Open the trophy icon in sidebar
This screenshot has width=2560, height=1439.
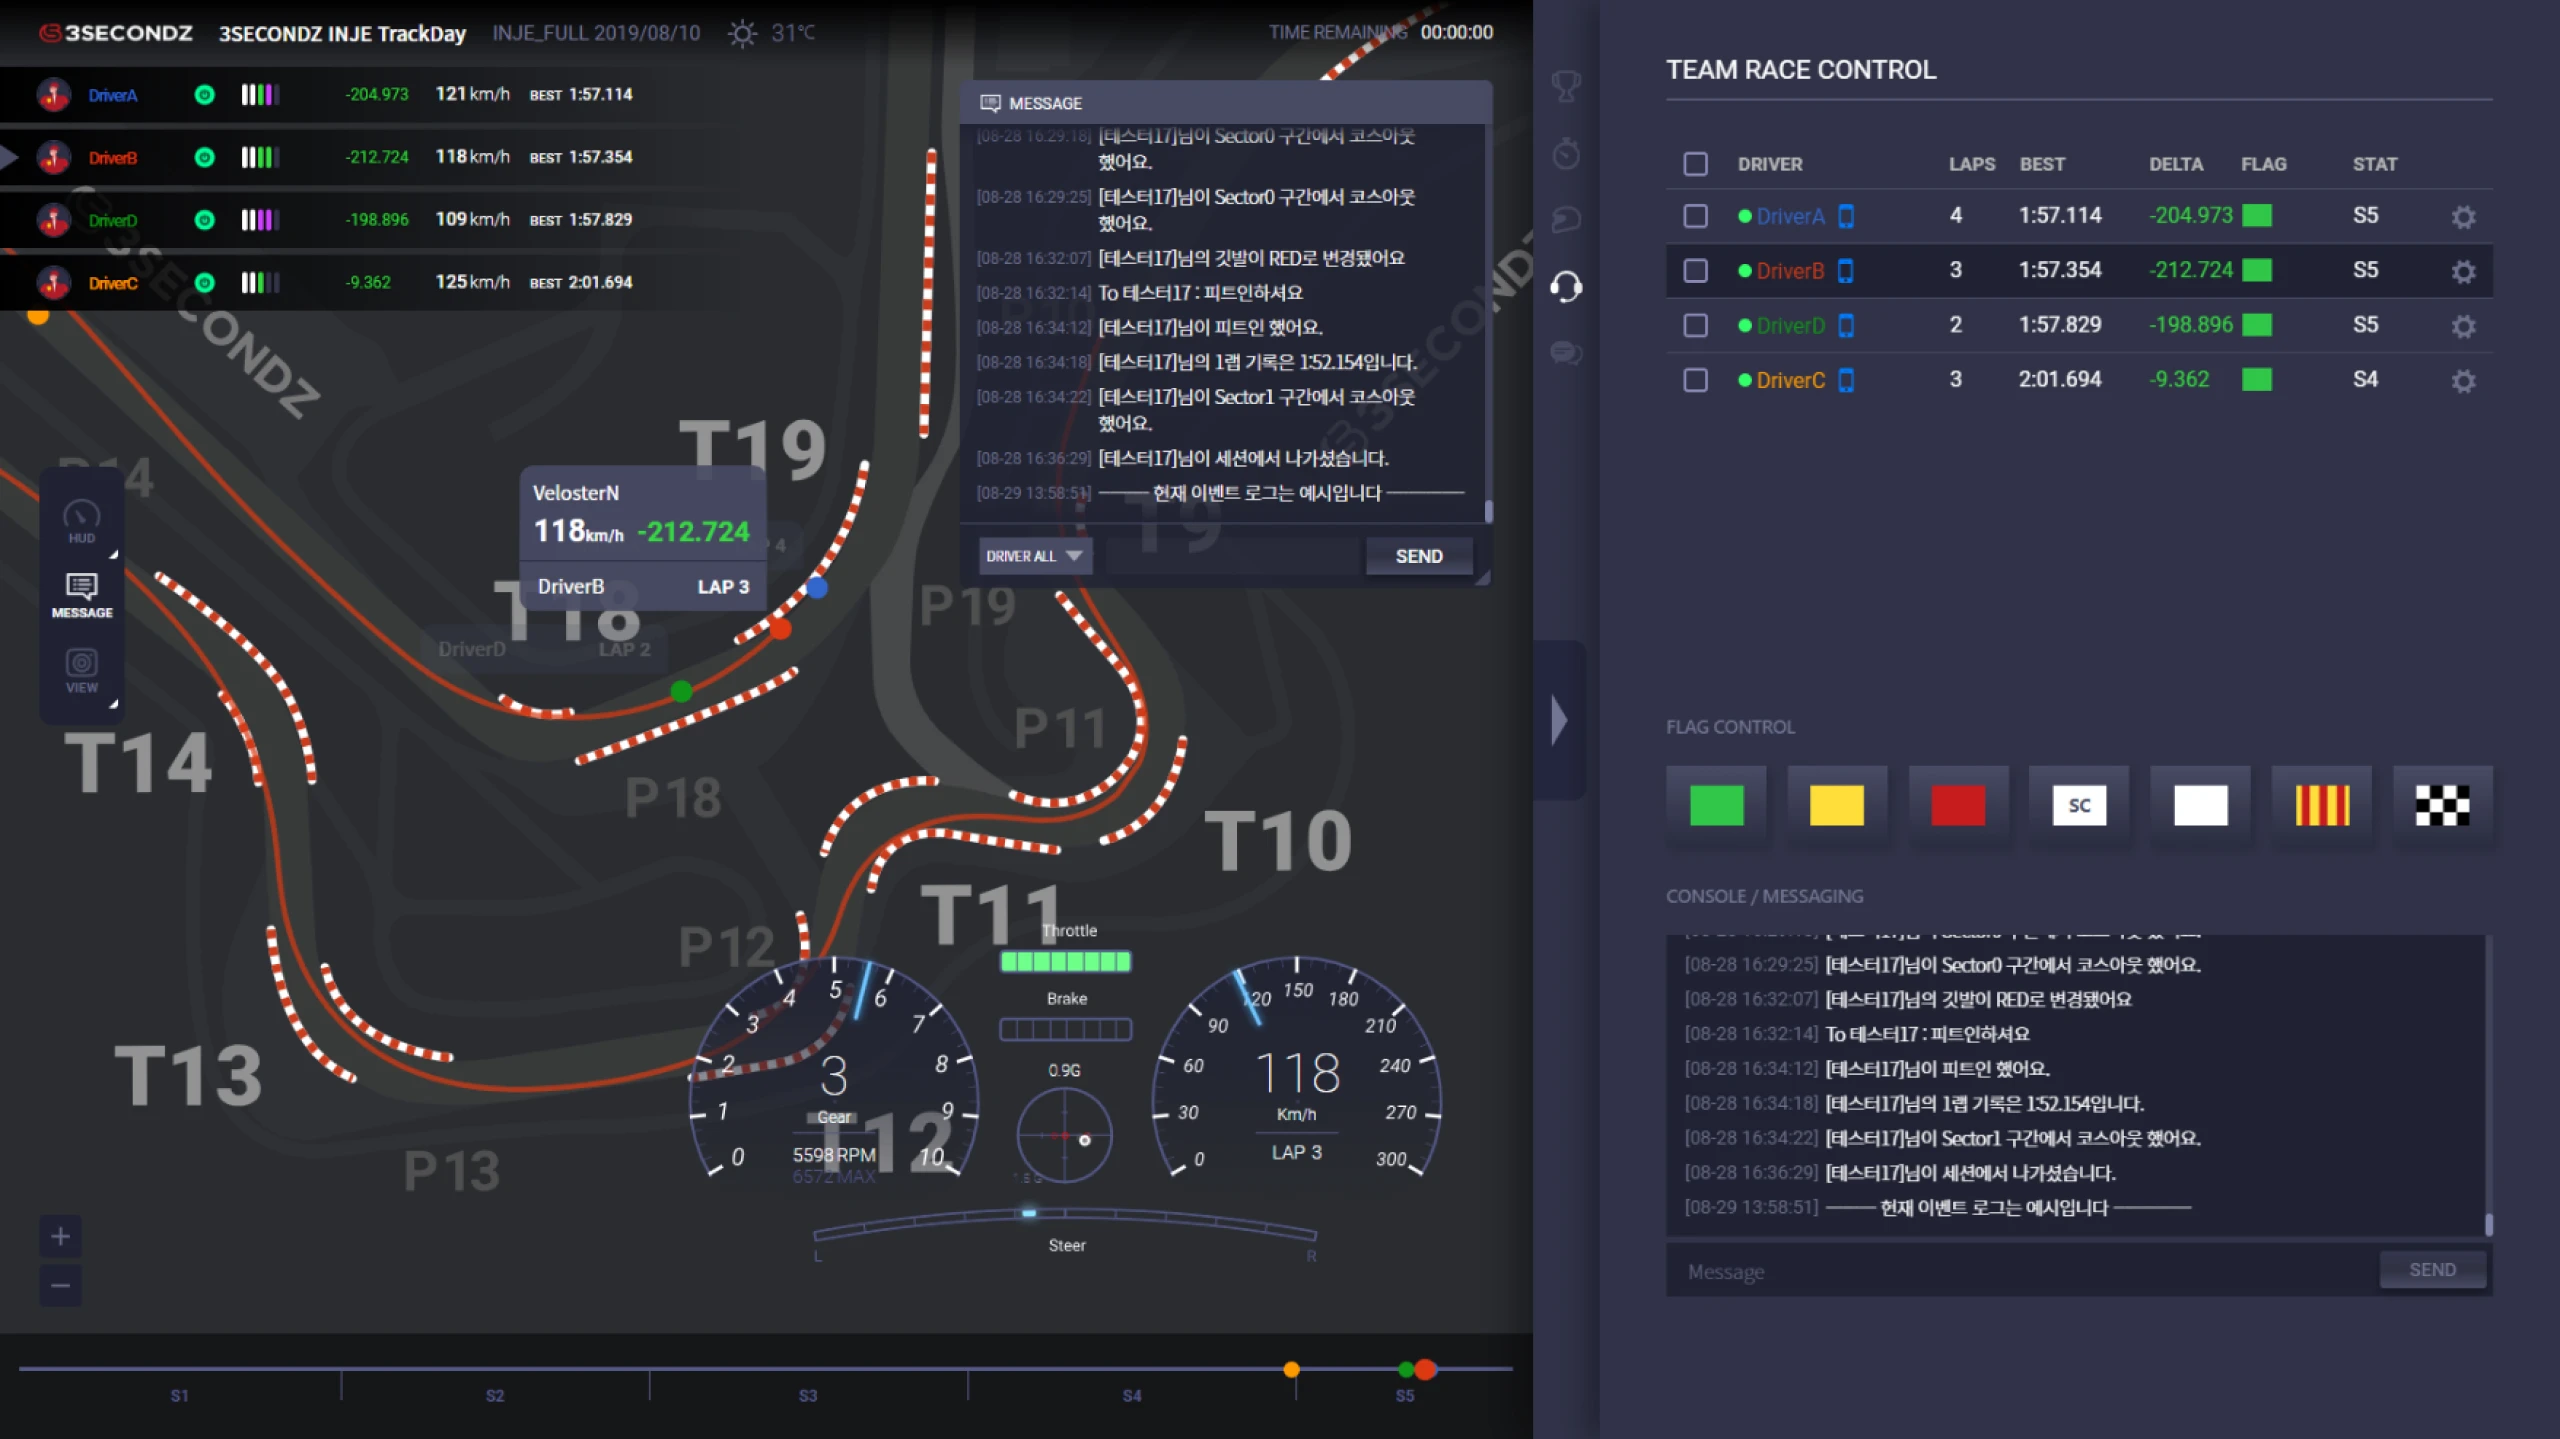click(x=1566, y=86)
